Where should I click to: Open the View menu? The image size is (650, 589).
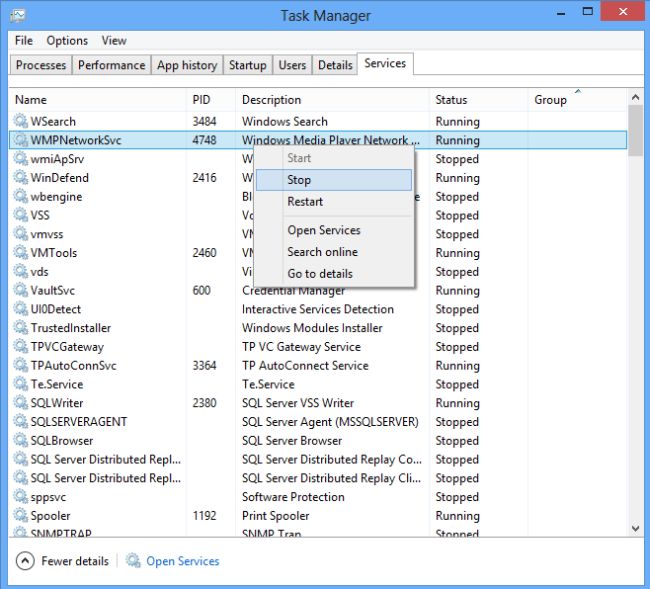[x=114, y=41]
